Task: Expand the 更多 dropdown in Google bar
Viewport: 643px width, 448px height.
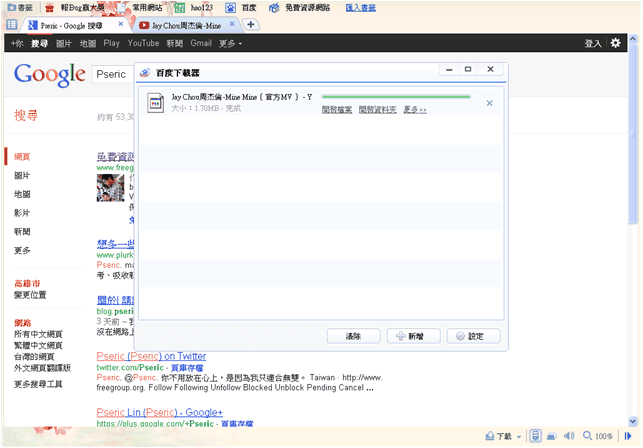Action: (x=230, y=43)
